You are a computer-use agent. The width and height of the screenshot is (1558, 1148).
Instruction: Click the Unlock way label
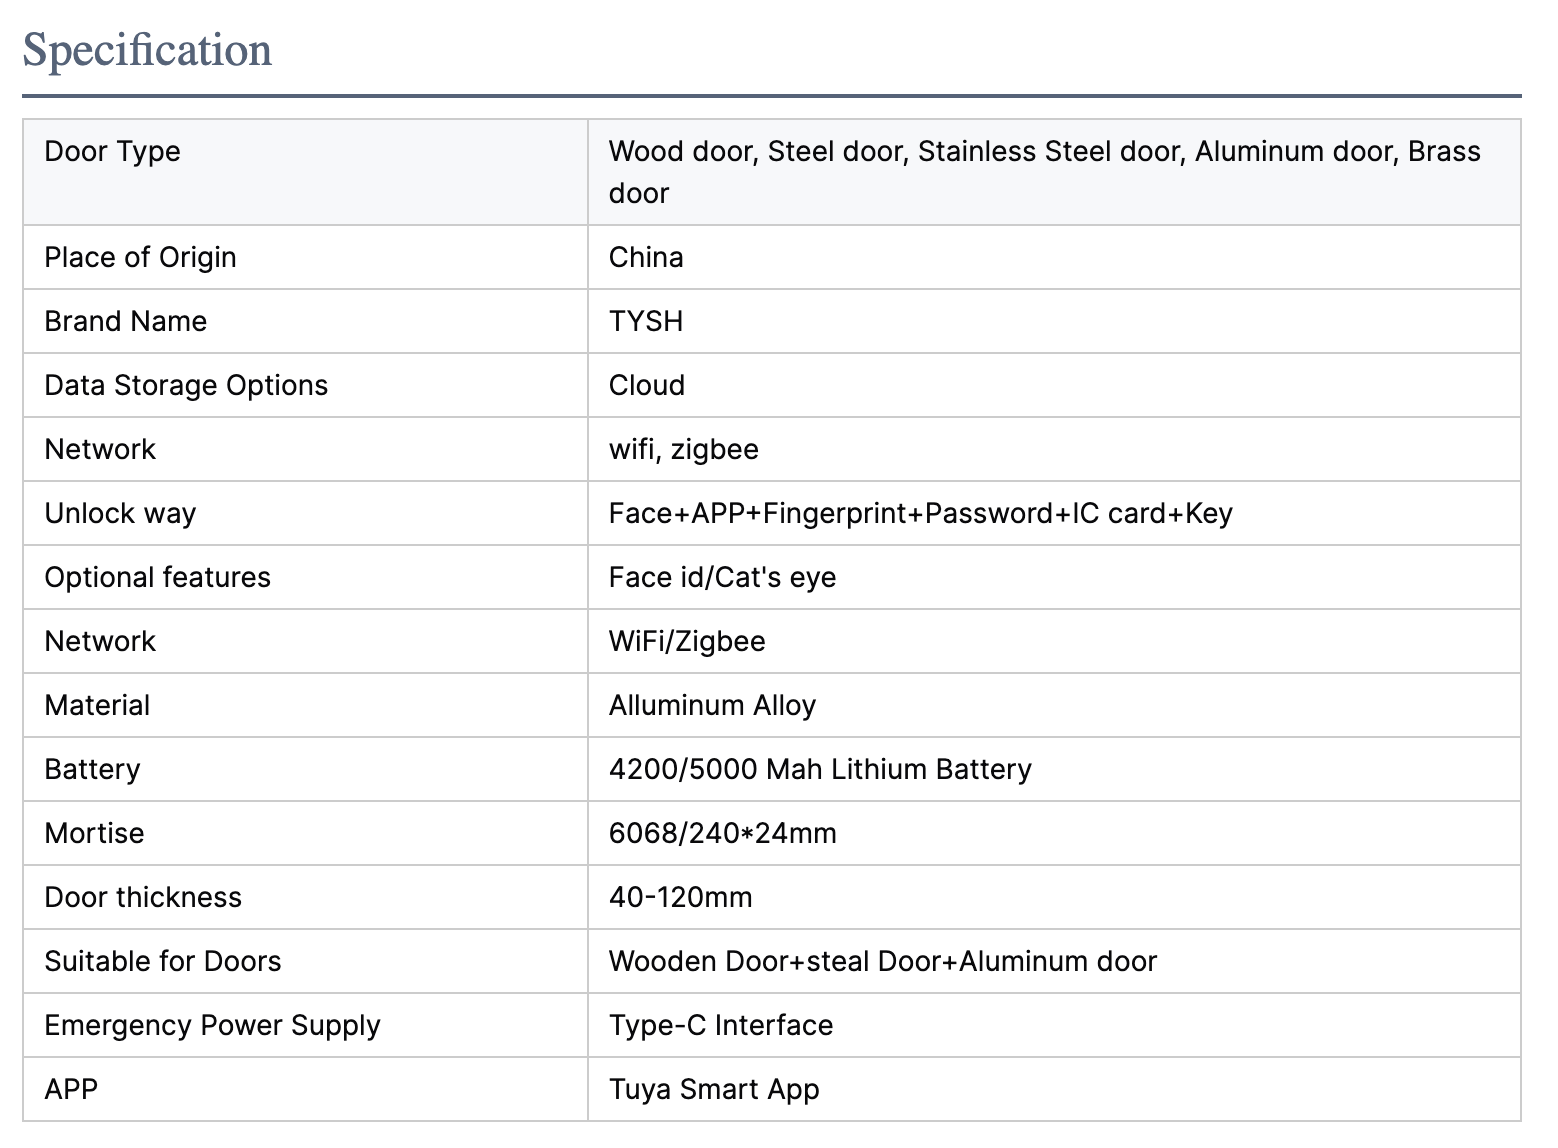(x=120, y=514)
